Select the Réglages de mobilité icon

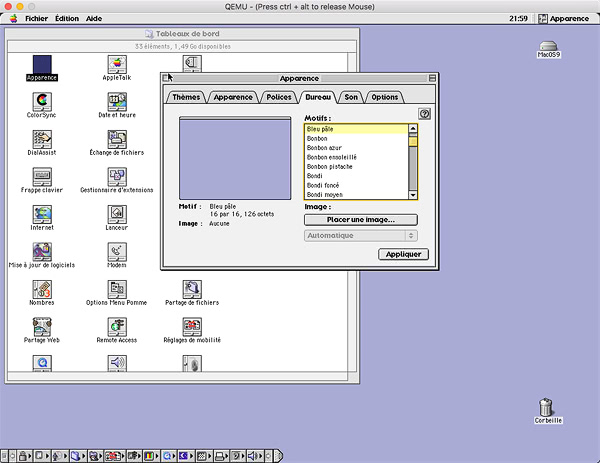[192, 330]
